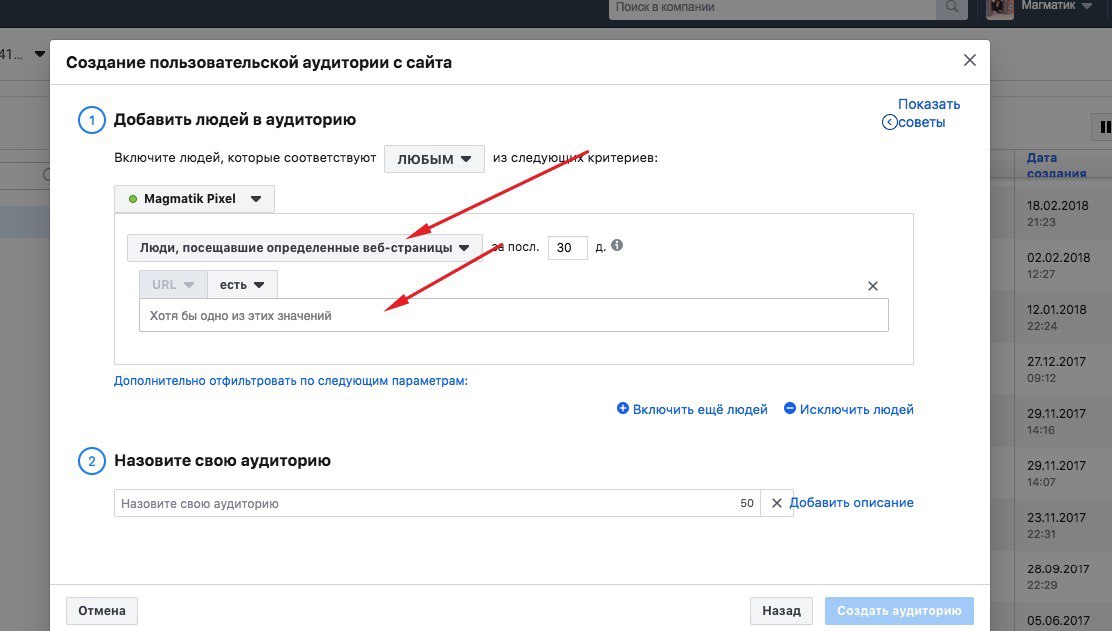The image size is (1112, 631).
Task: Click the URL values input field
Action: pos(513,316)
